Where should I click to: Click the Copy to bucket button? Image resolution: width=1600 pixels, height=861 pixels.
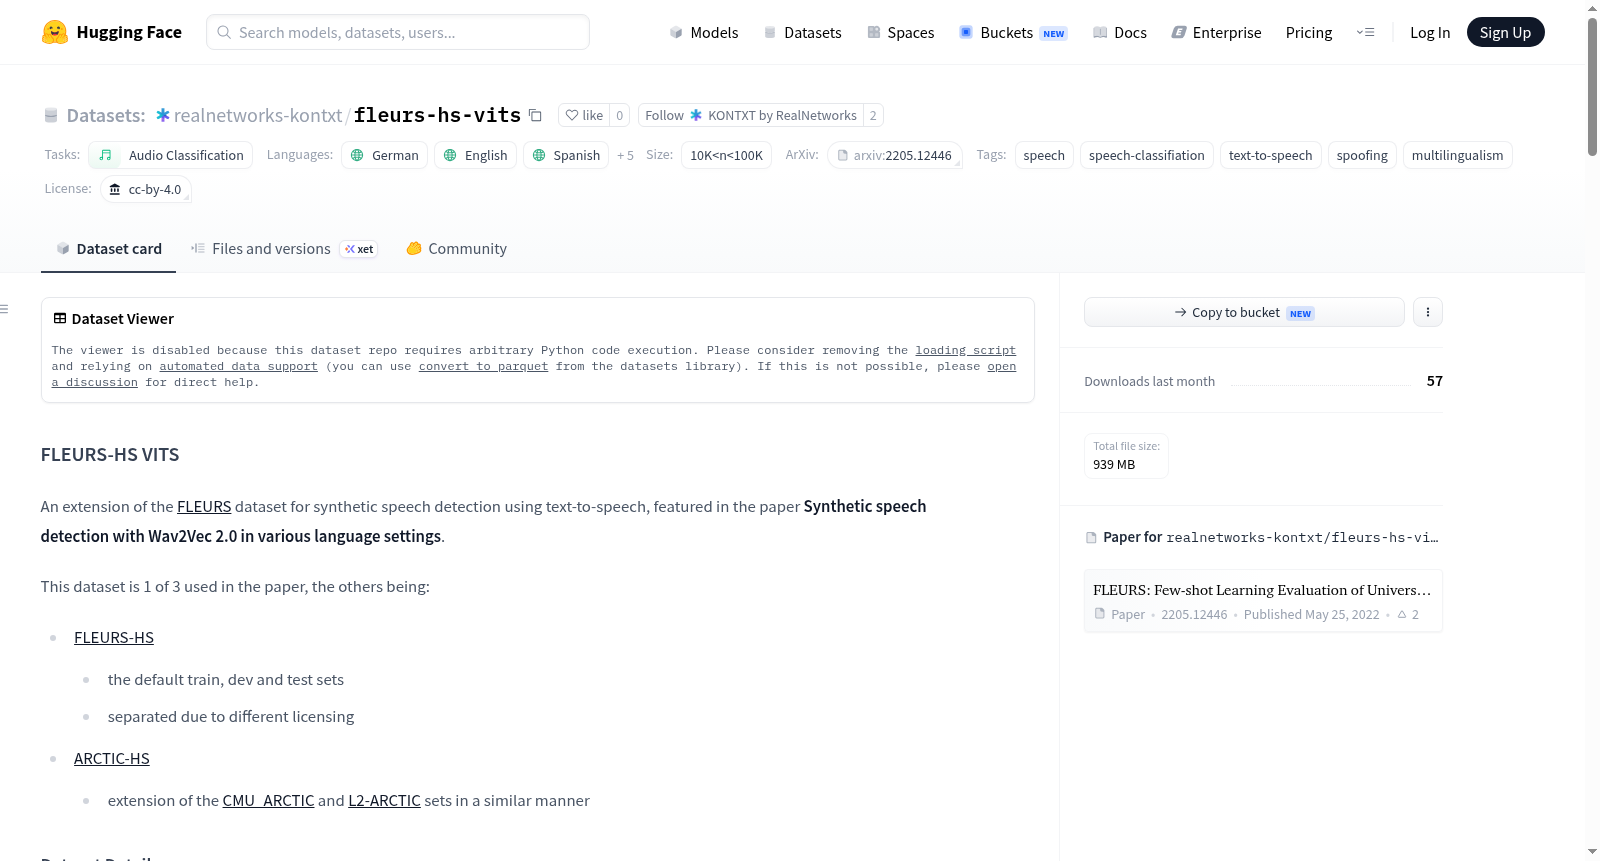[1244, 312]
